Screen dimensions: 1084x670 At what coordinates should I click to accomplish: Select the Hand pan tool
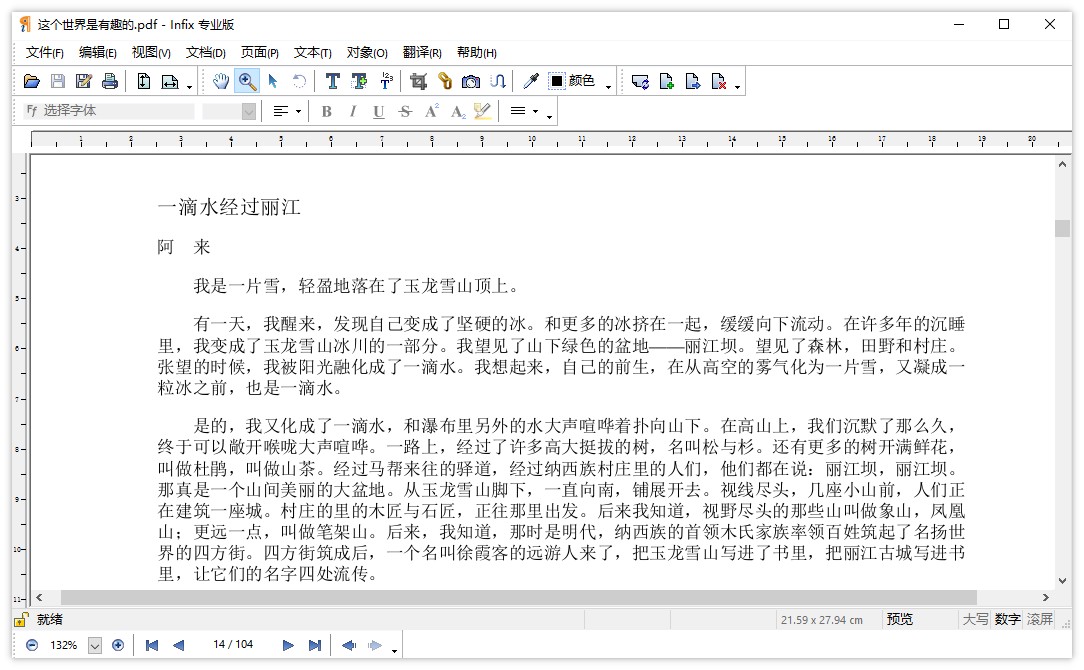(221, 81)
